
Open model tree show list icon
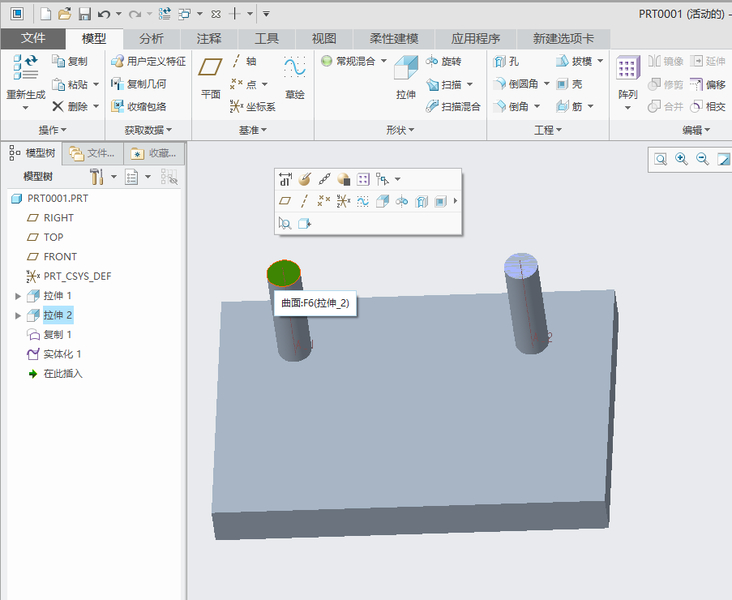click(x=132, y=176)
